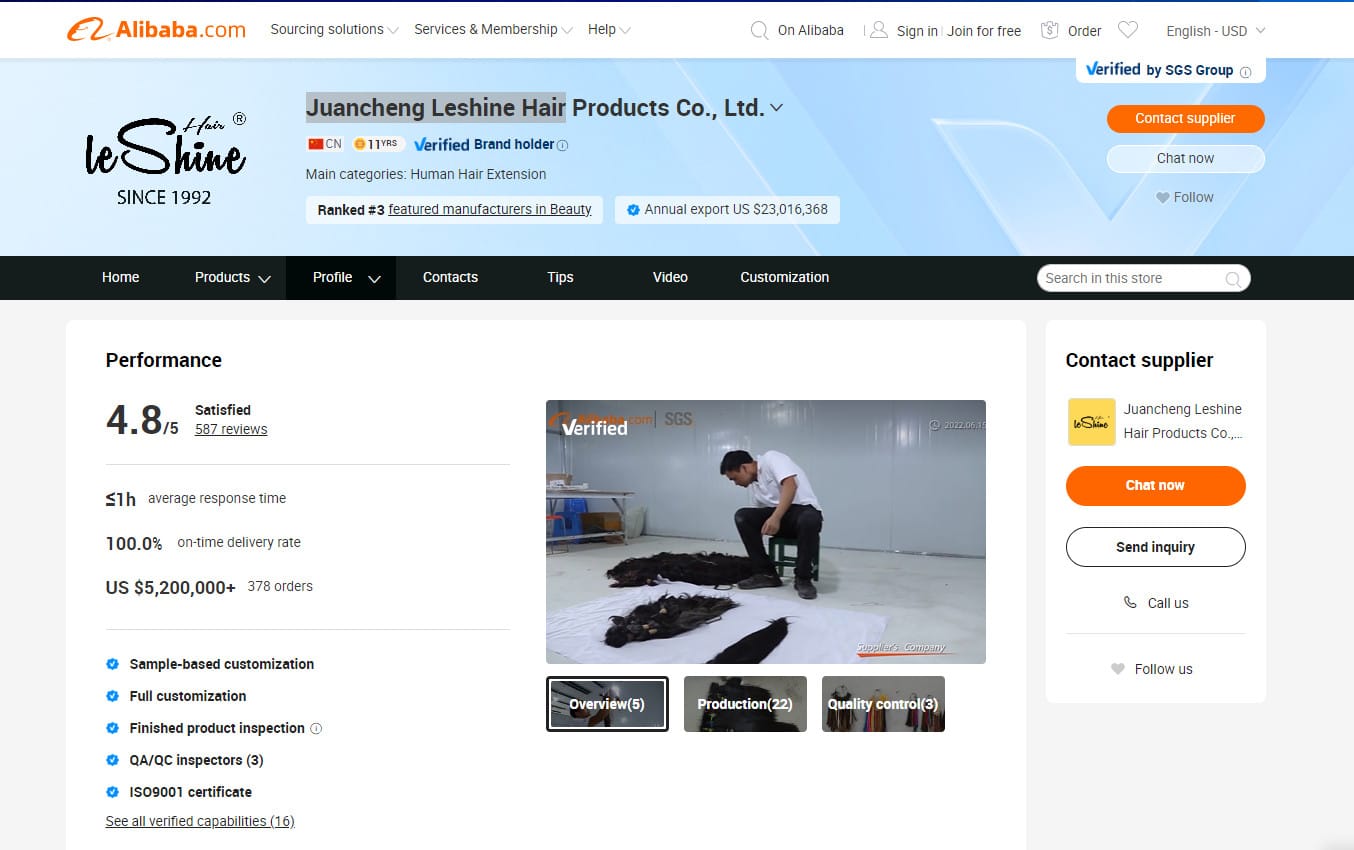Click info icon beside Finished product inspection

click(316, 729)
